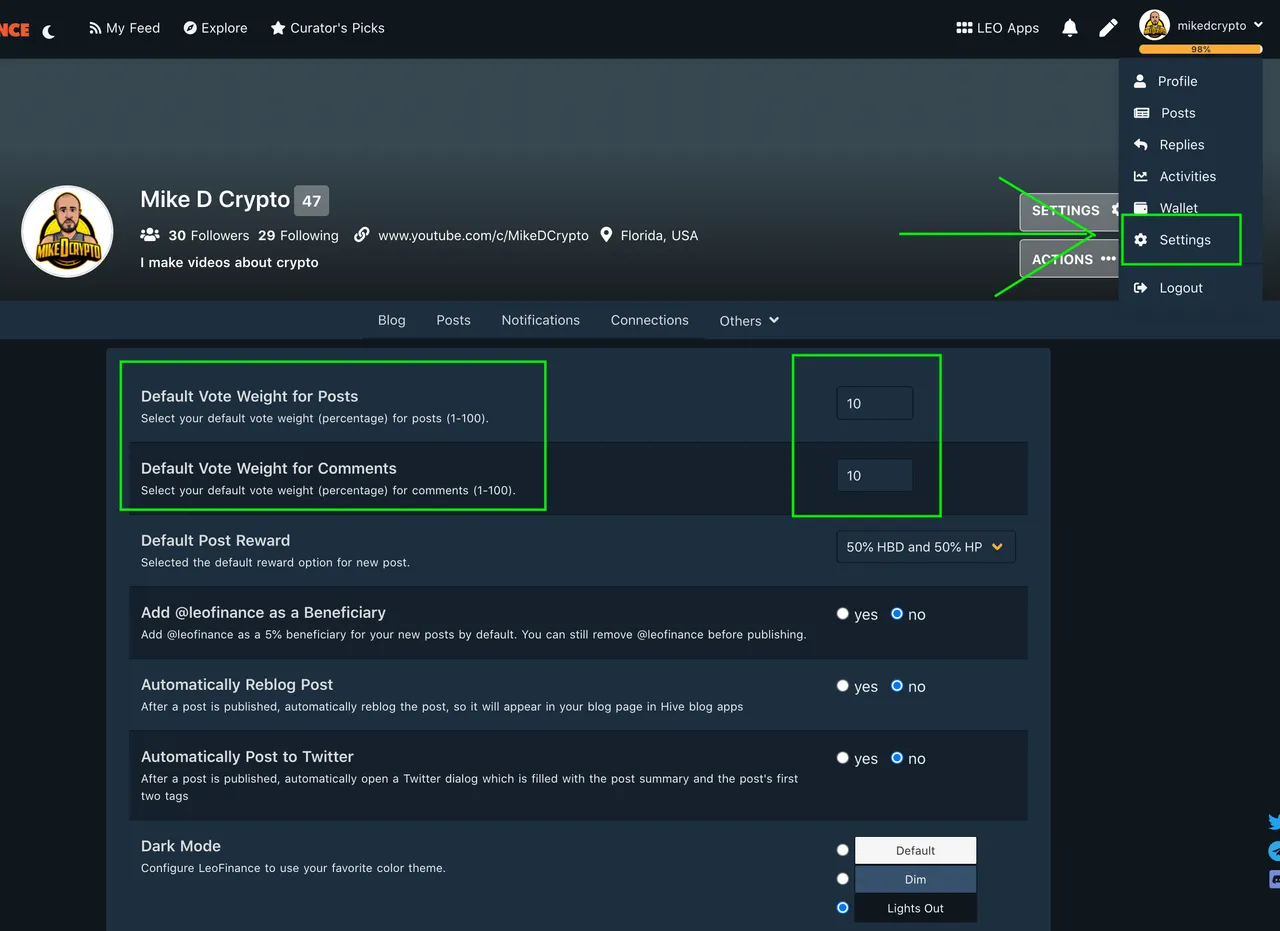This screenshot has height=931, width=1280.
Task: Click the Telegram icon at right edge
Action: tap(1274, 851)
